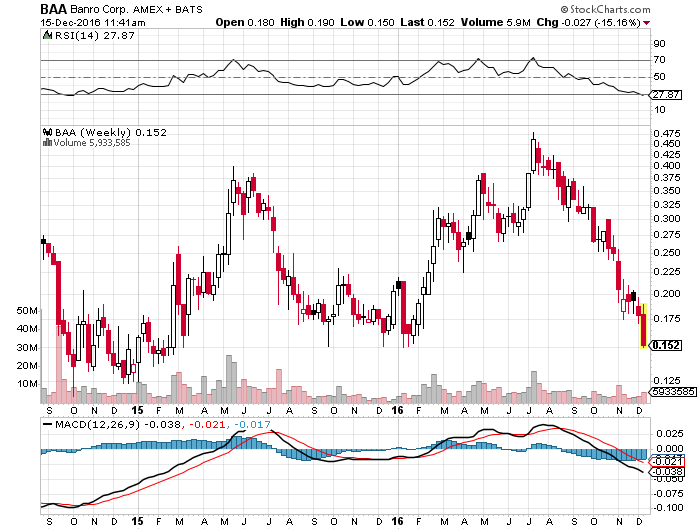The image size is (700, 530).
Task: Click the 0.152 current price tag
Action: [665, 345]
